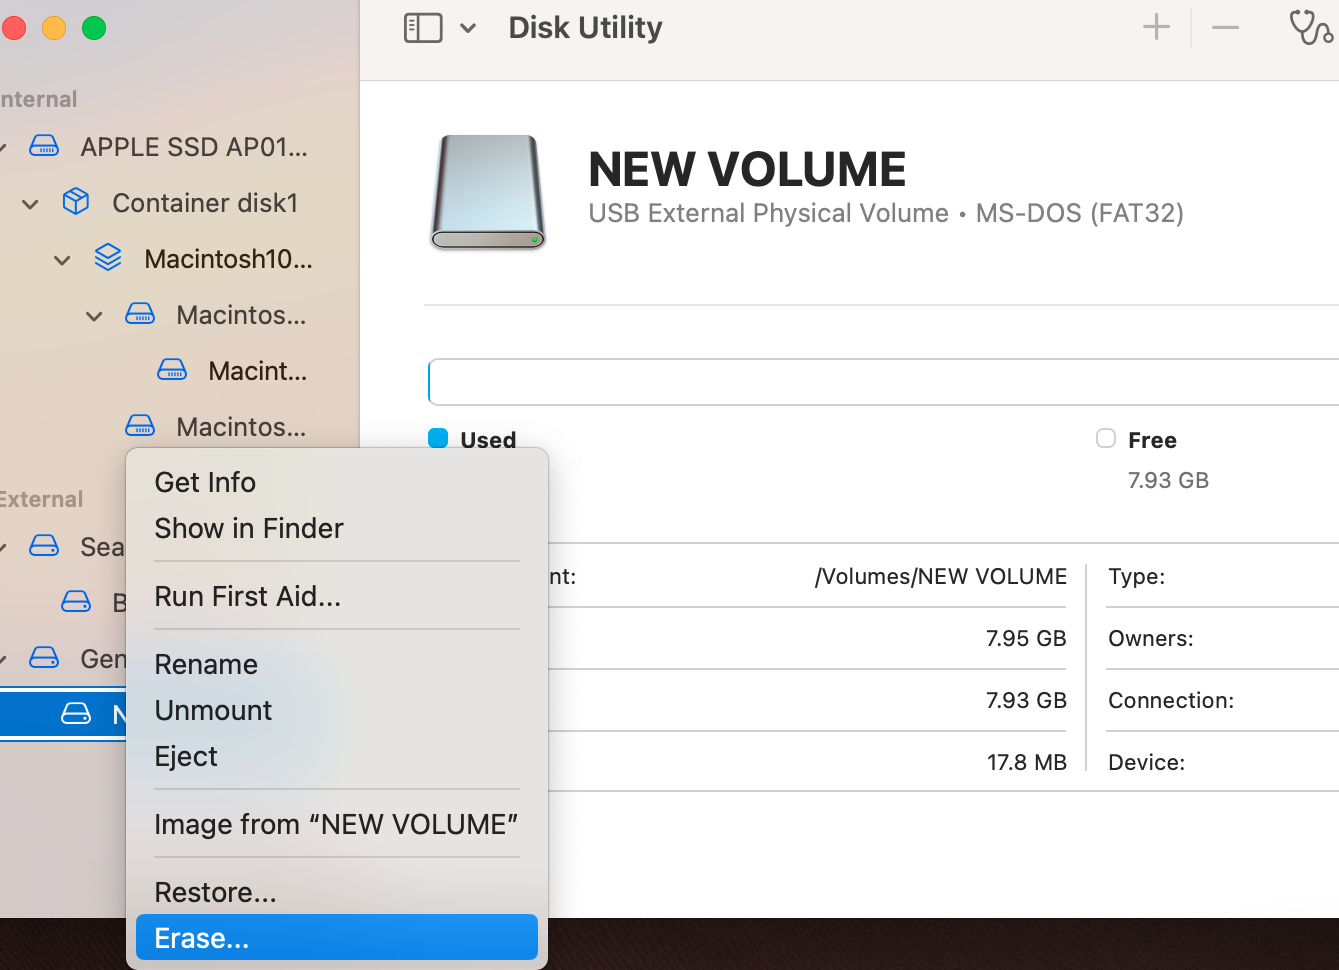
Task: Click the drive icon beside Macint...
Action: 172,370
